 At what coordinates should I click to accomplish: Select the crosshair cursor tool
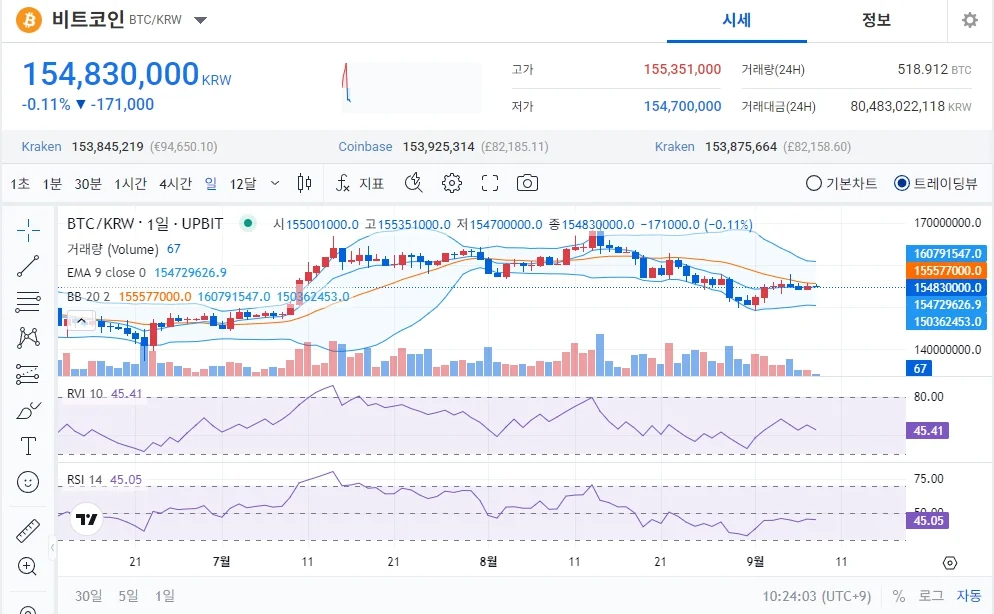pos(28,230)
